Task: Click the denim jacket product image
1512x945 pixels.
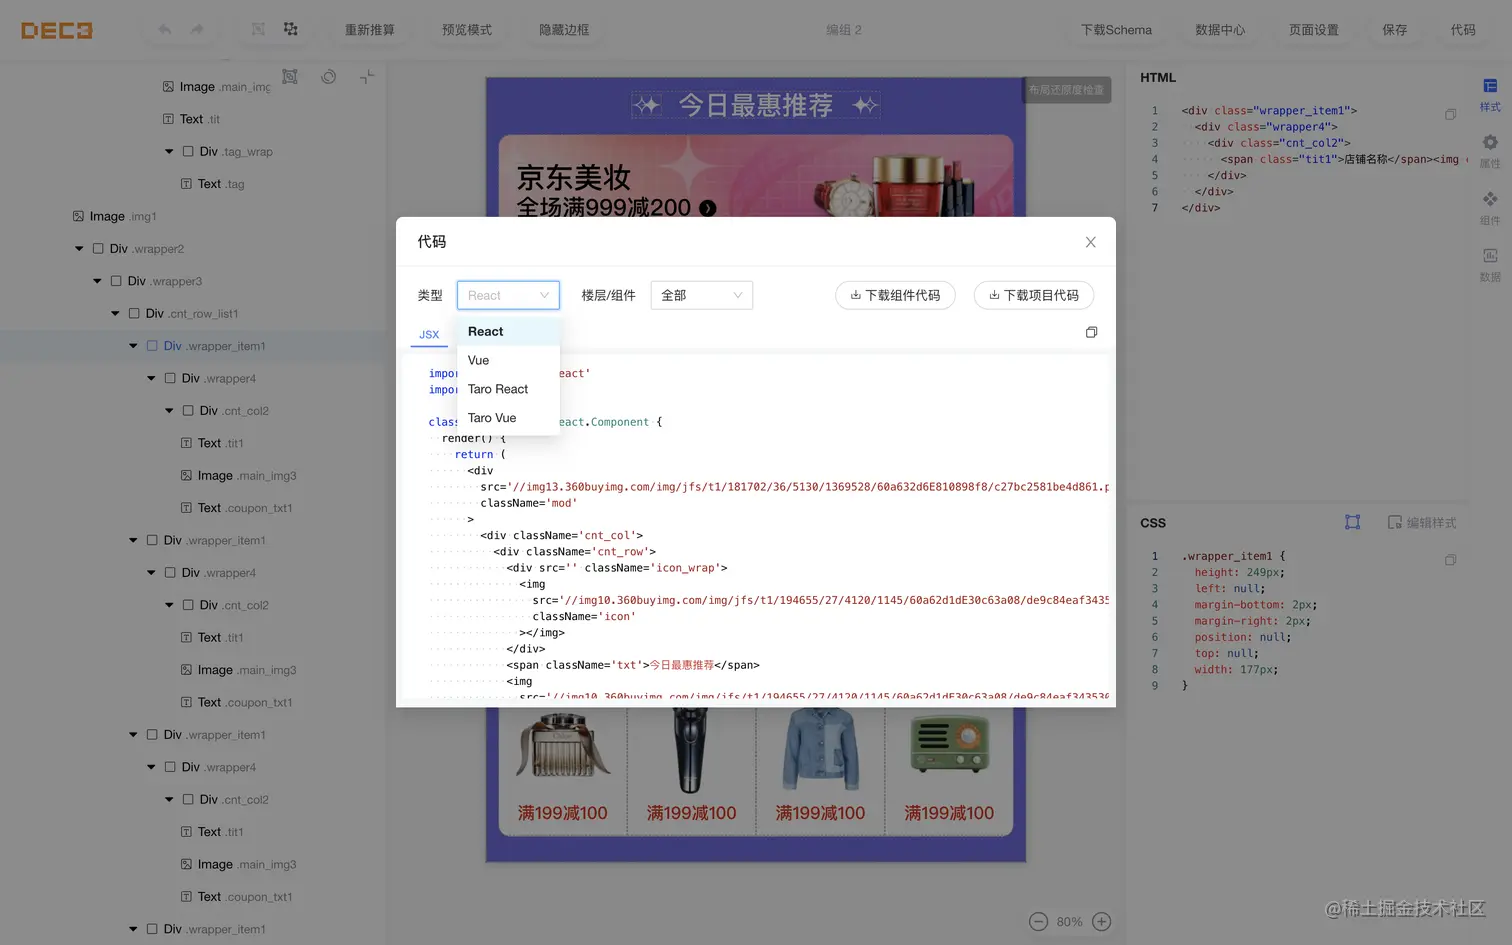Action: tap(820, 749)
